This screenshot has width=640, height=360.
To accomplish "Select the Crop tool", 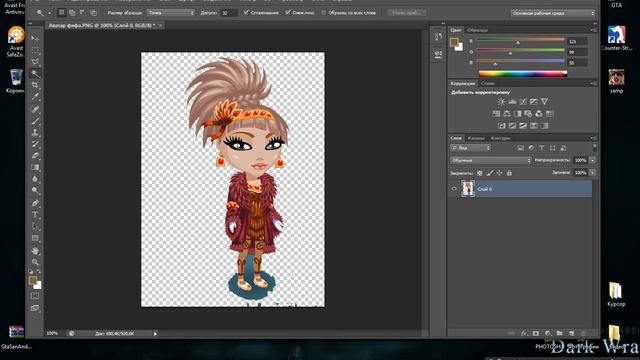I will (36, 85).
